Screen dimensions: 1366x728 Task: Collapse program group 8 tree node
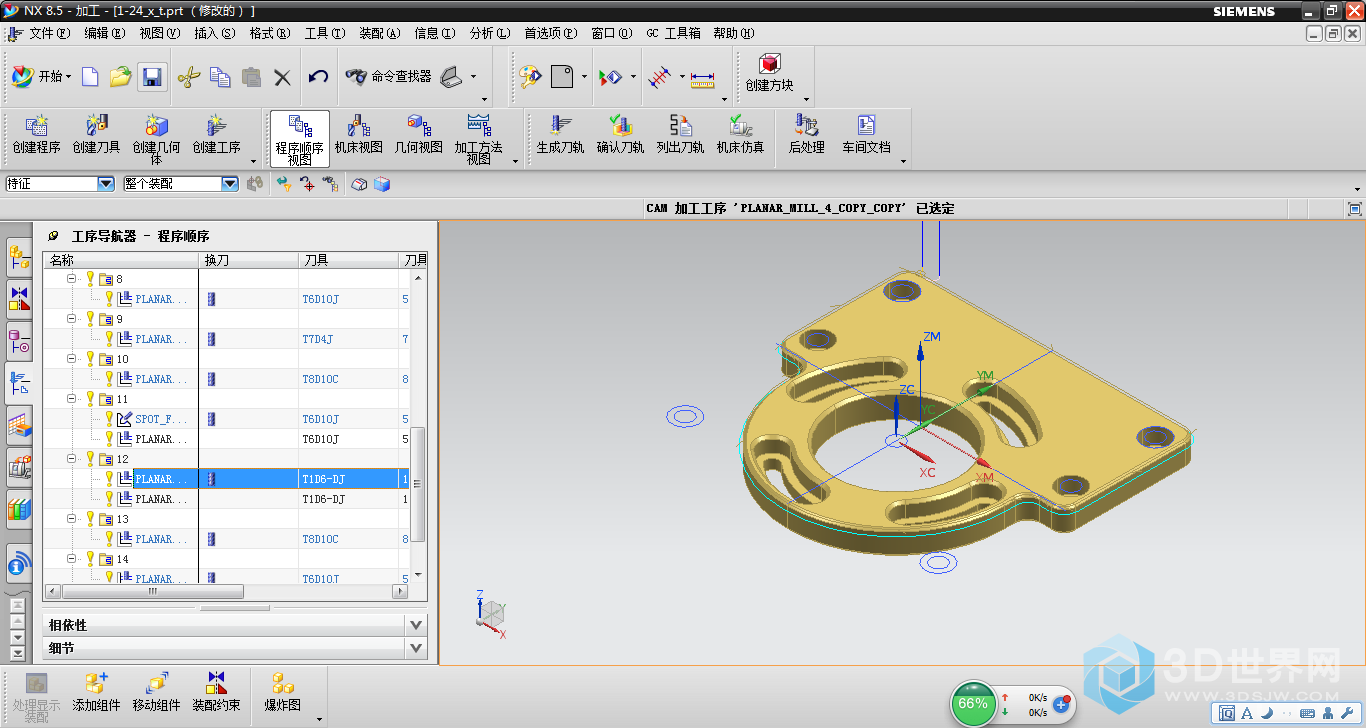[x=72, y=279]
